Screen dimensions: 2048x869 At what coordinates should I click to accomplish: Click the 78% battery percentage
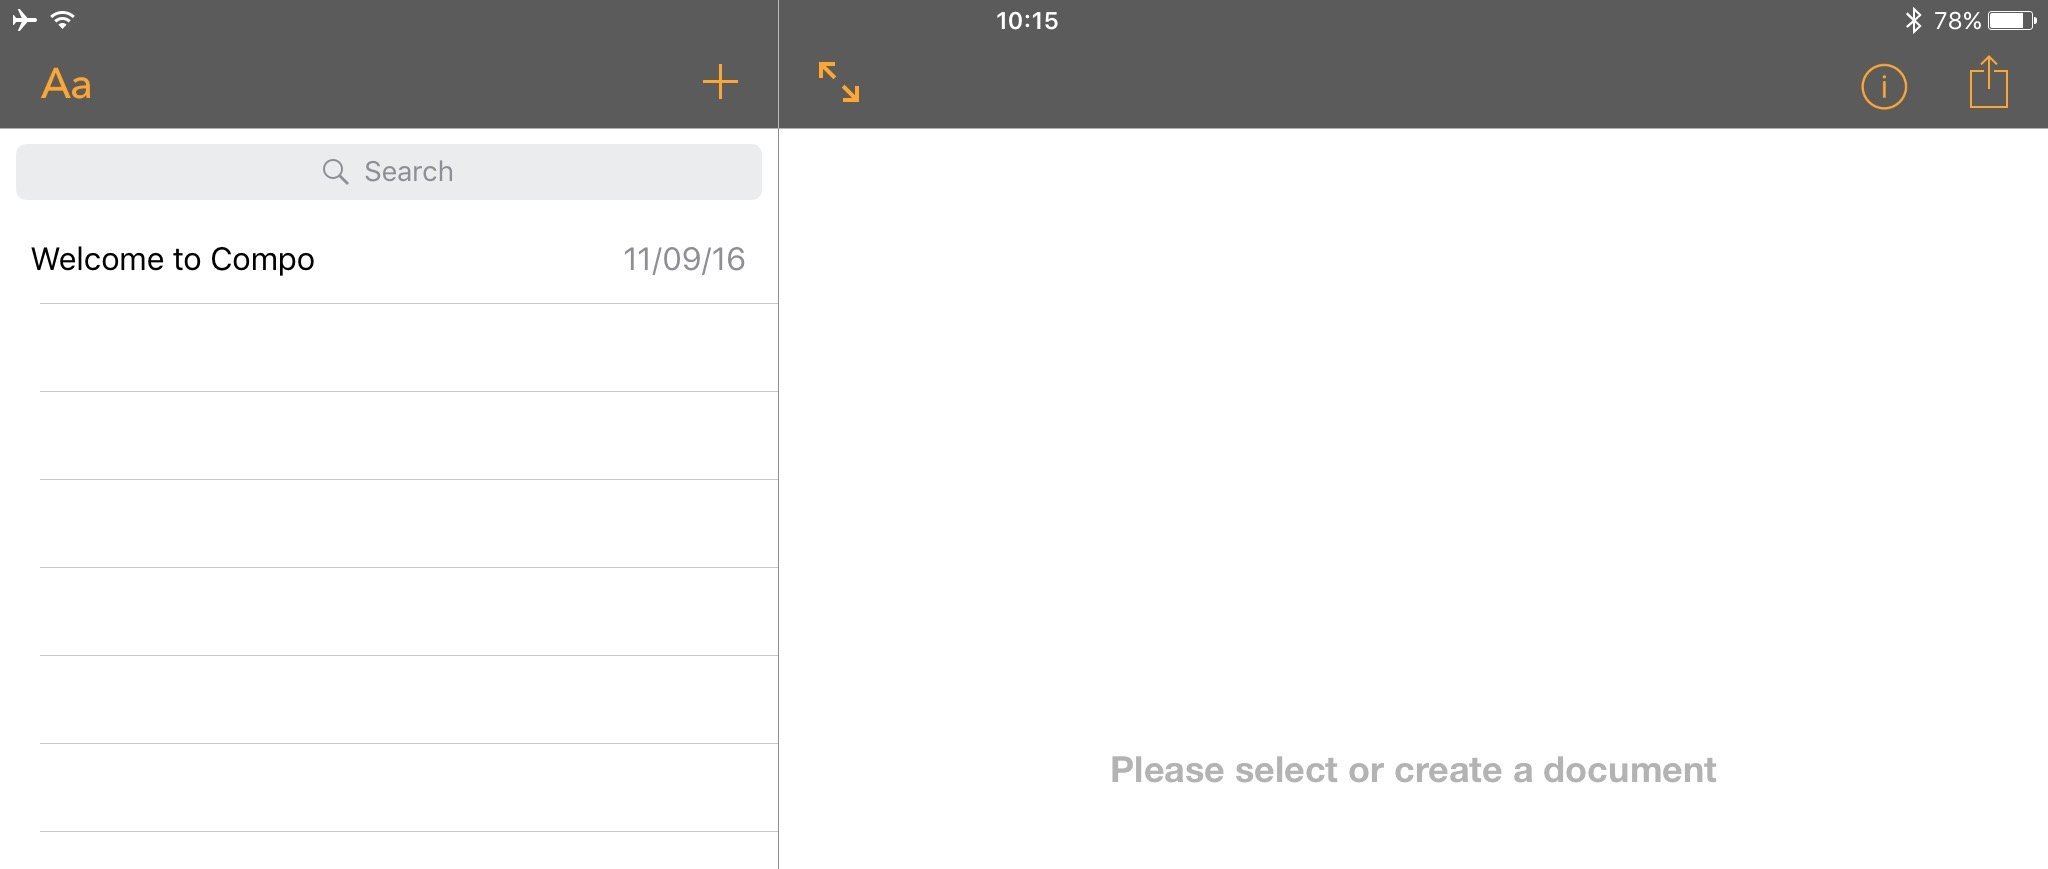click(x=1957, y=21)
